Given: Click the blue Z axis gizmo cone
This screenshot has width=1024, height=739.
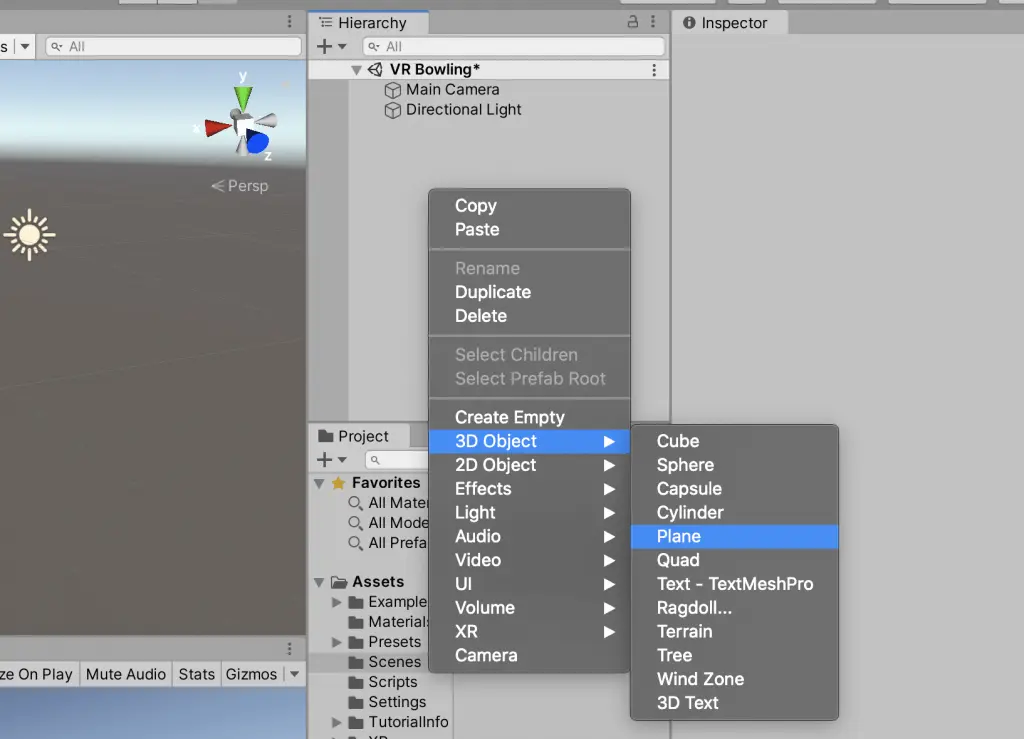Looking at the screenshot, I should [257, 143].
